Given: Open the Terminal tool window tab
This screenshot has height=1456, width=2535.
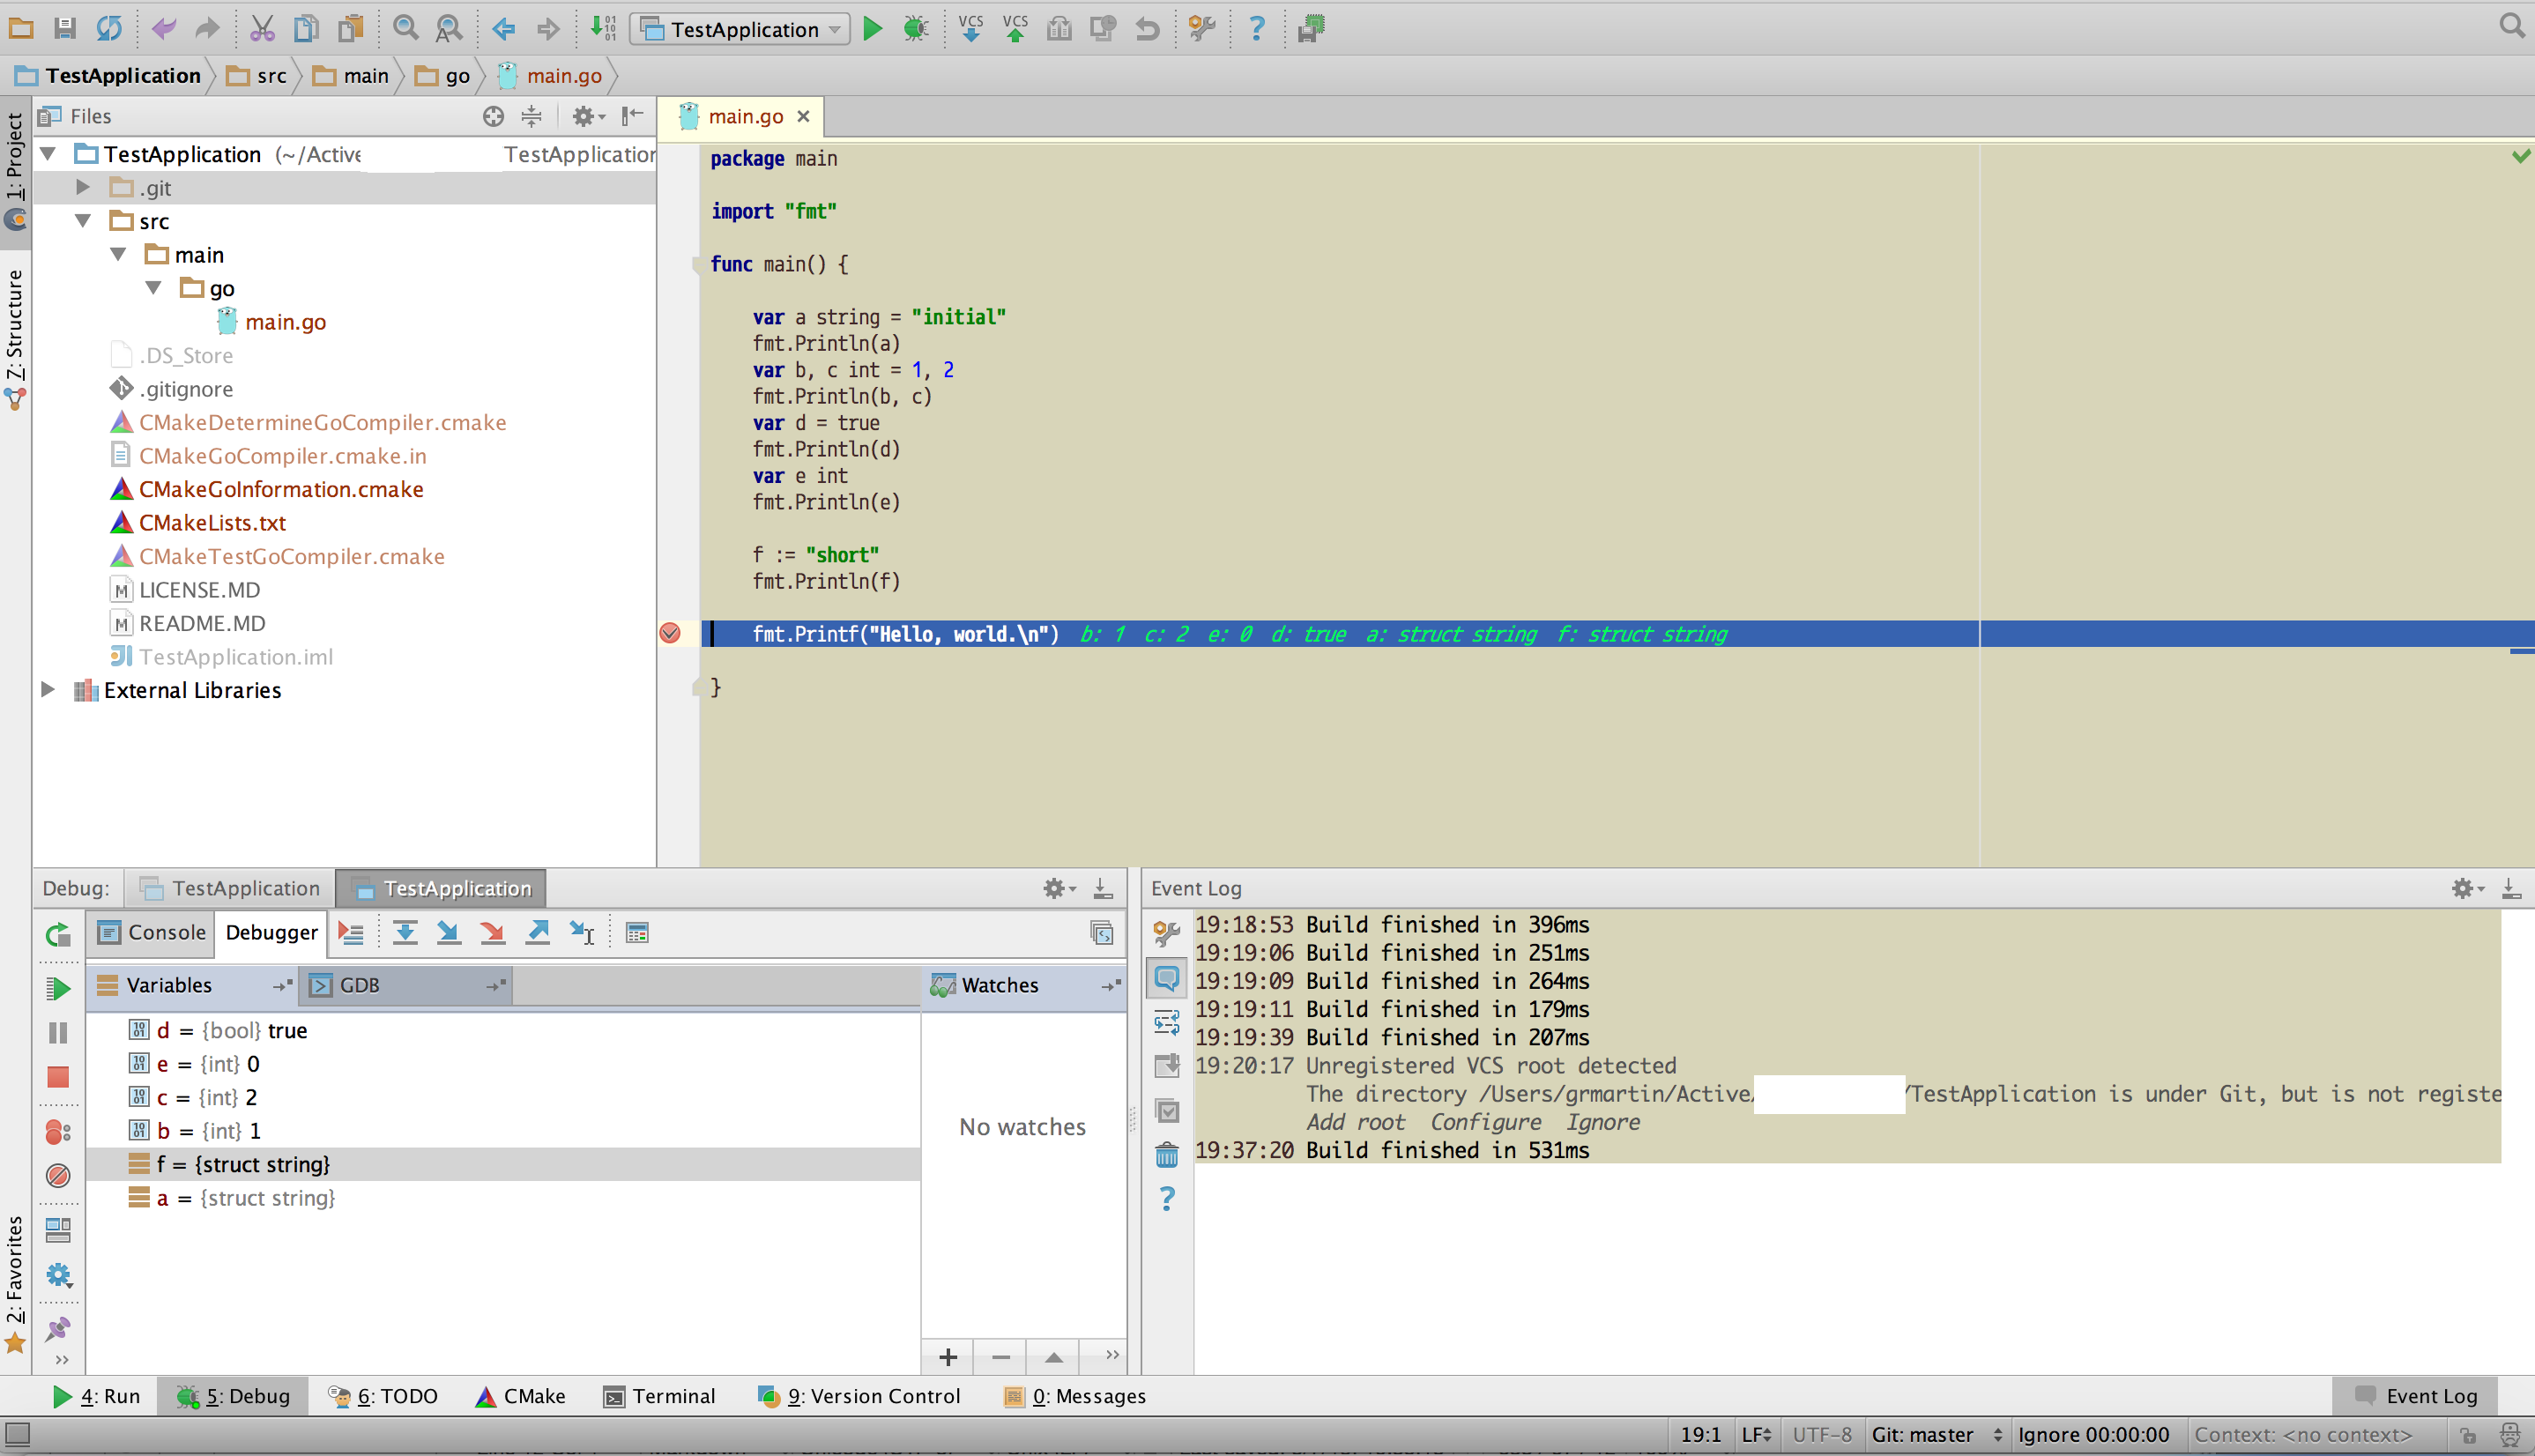Looking at the screenshot, I should pyautogui.click(x=660, y=1396).
